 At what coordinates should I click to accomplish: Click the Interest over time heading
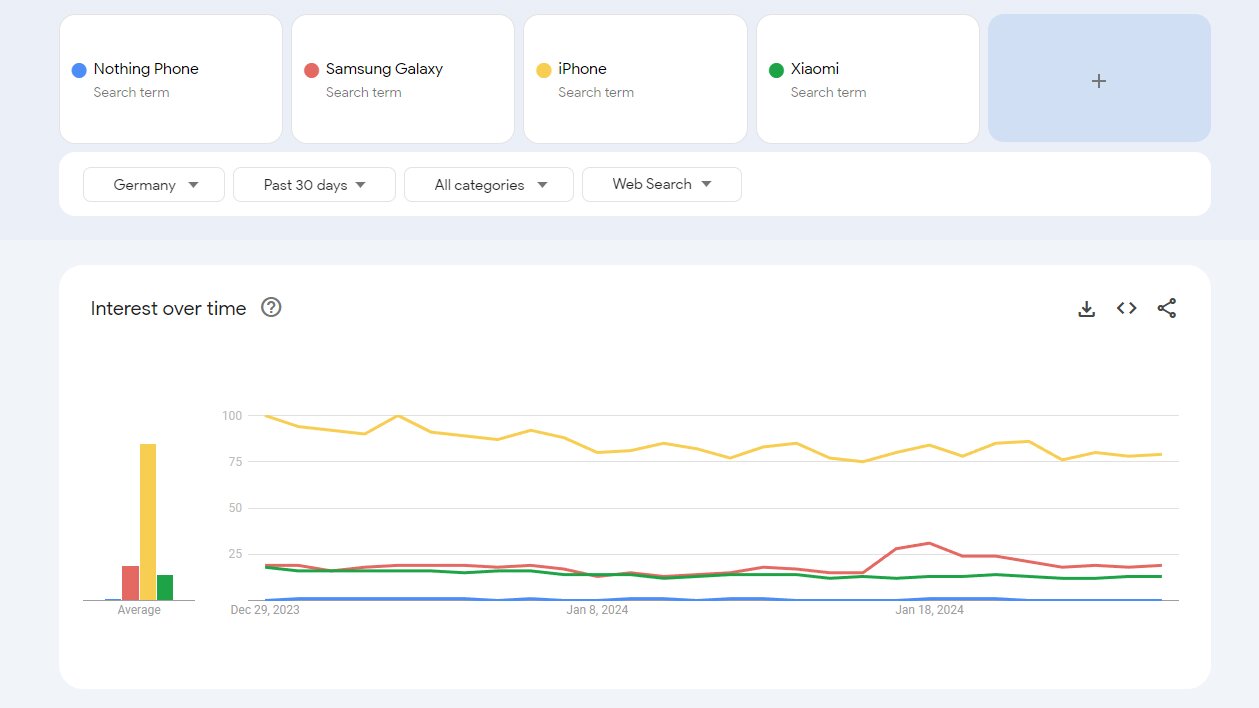pyautogui.click(x=168, y=309)
